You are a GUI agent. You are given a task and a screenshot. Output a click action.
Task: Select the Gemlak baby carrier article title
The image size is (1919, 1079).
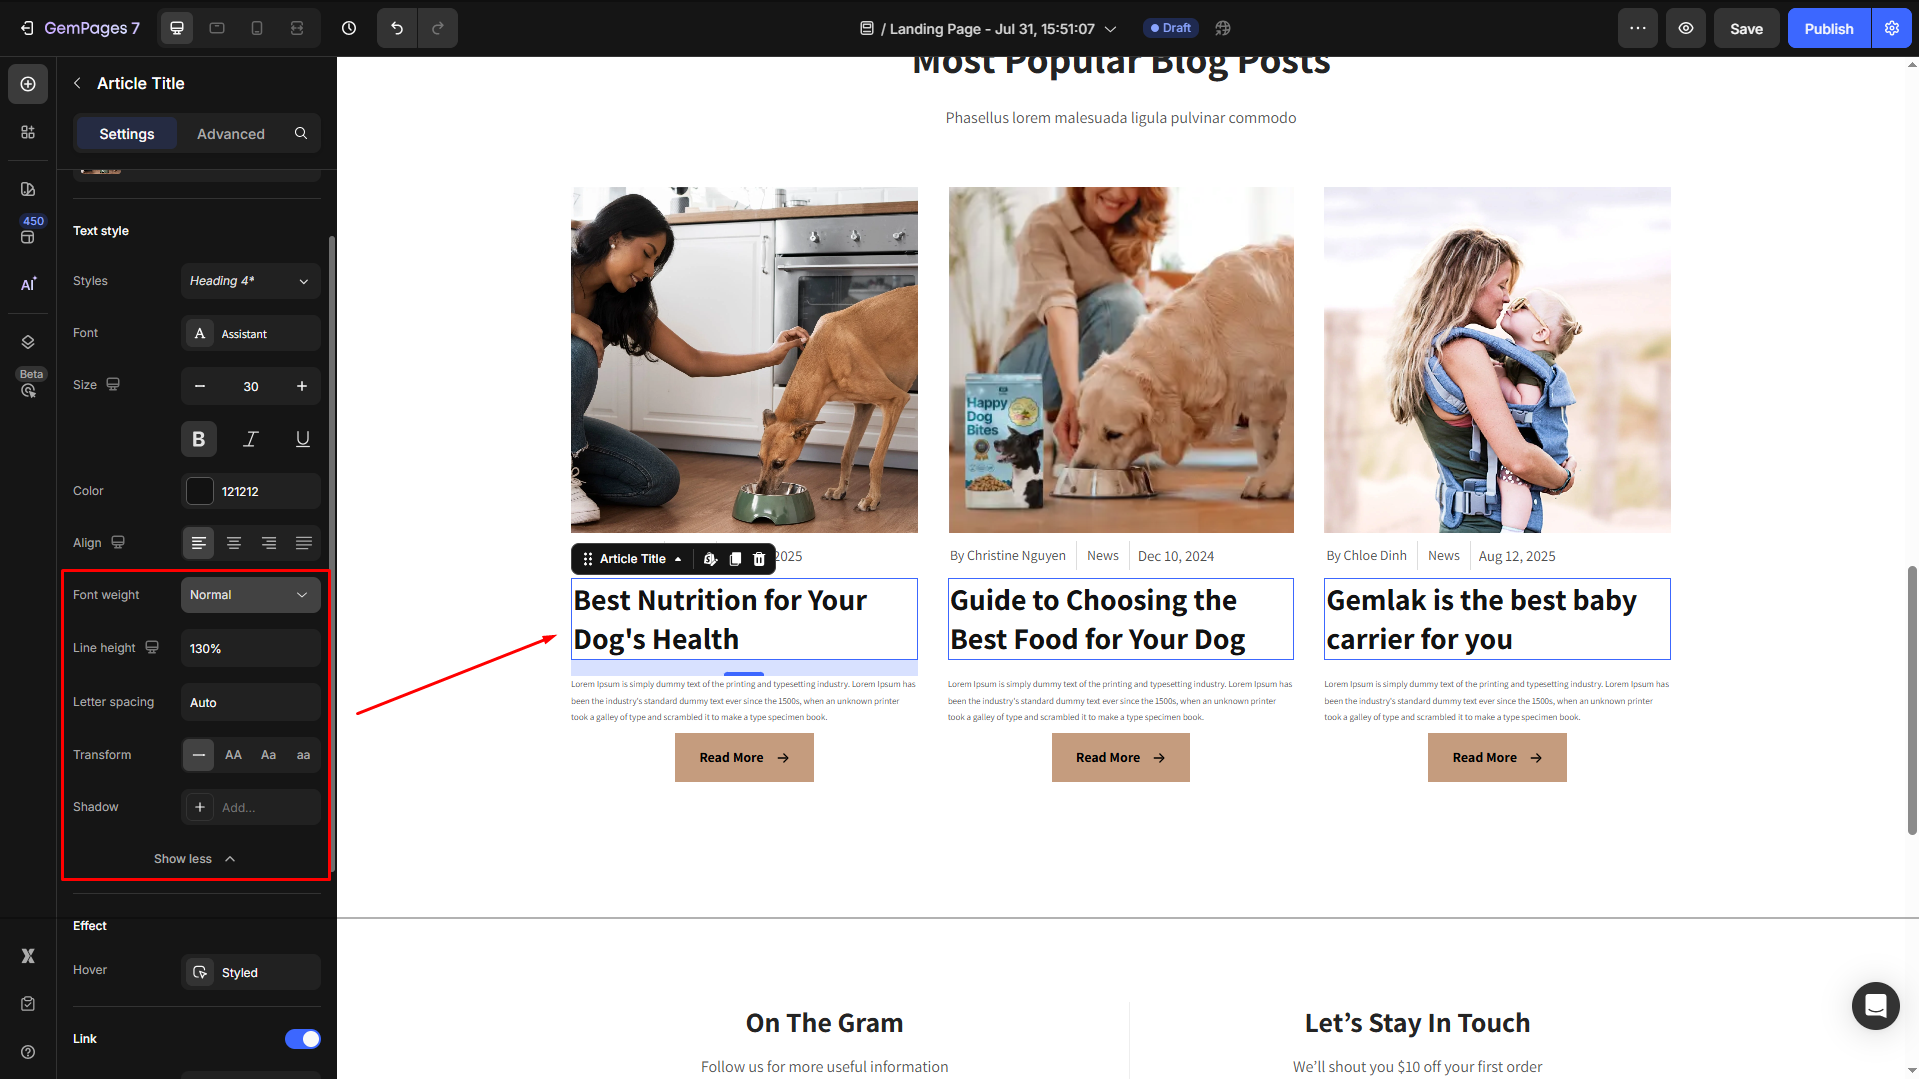[x=1497, y=619]
